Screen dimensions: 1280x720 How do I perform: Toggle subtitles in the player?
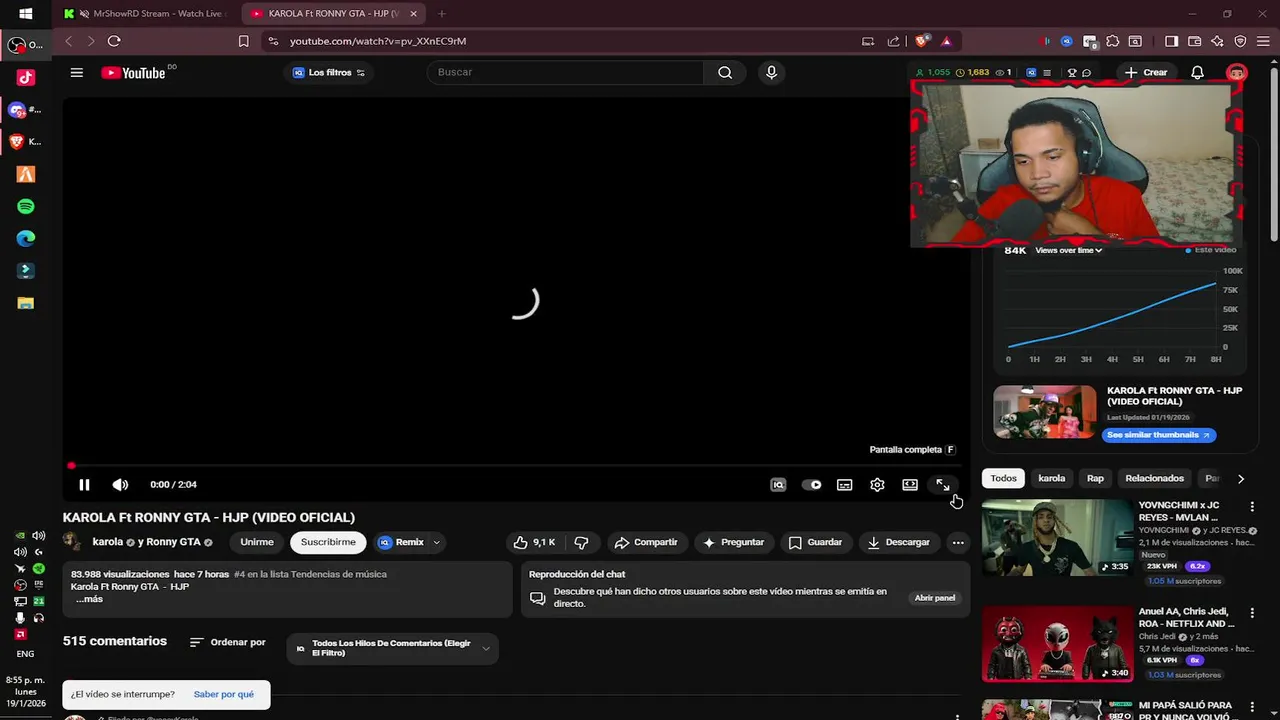[x=845, y=485]
